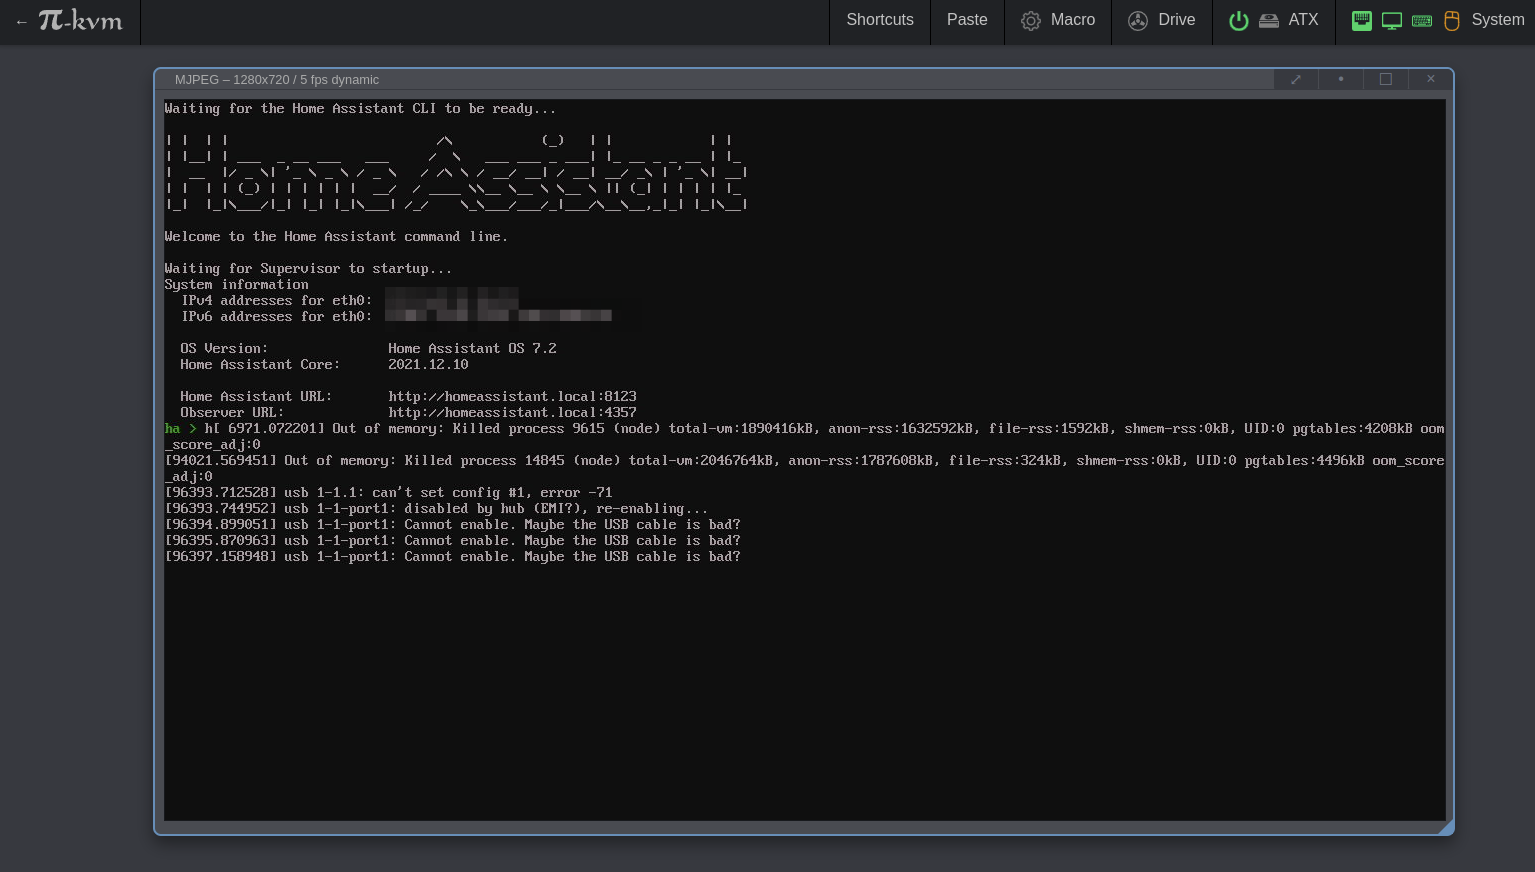This screenshot has width=1535, height=872.
Task: Switch stream window to full-tab mode
Action: click(1296, 79)
